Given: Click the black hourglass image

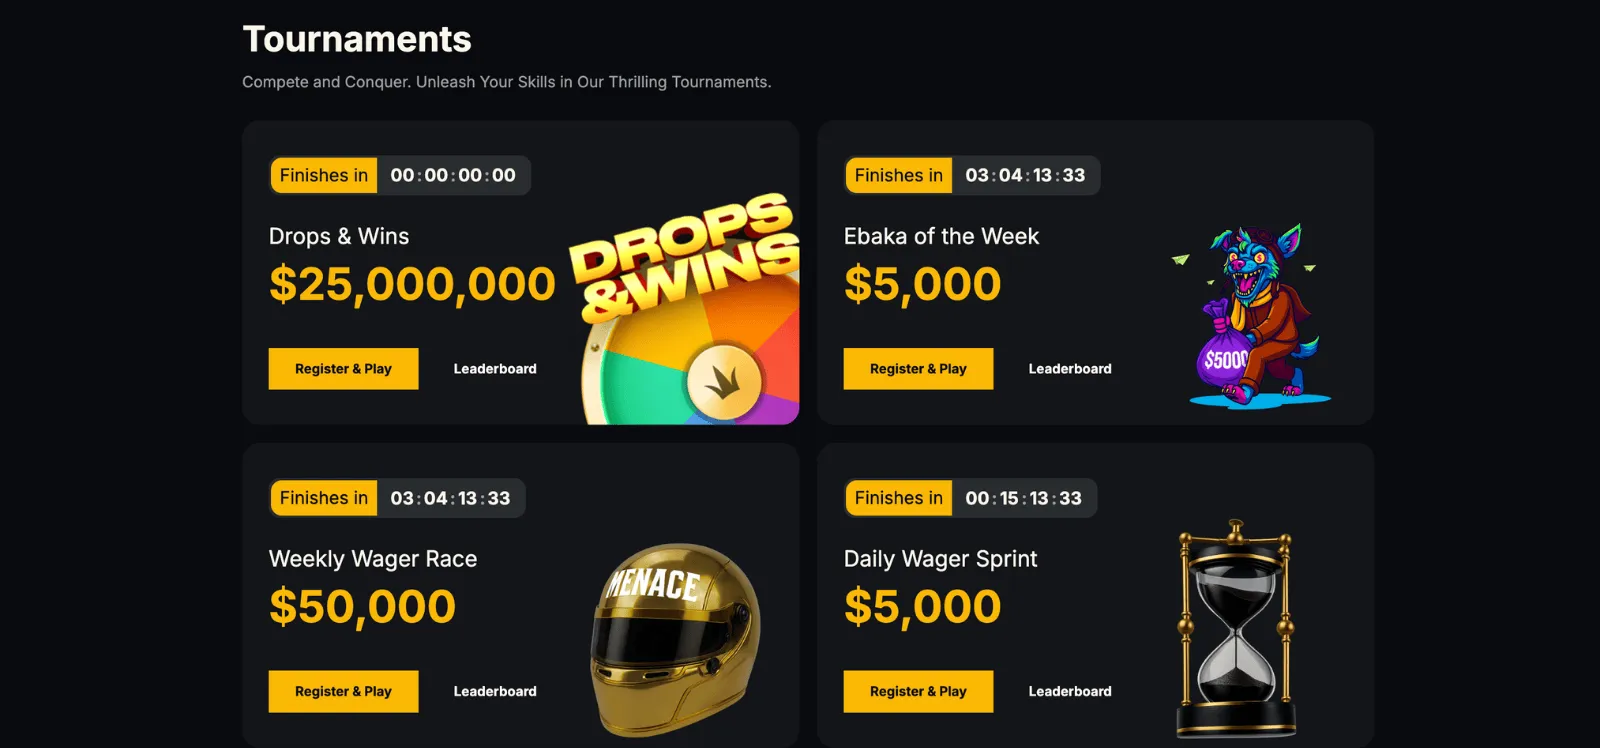Looking at the screenshot, I should click(x=1236, y=628).
